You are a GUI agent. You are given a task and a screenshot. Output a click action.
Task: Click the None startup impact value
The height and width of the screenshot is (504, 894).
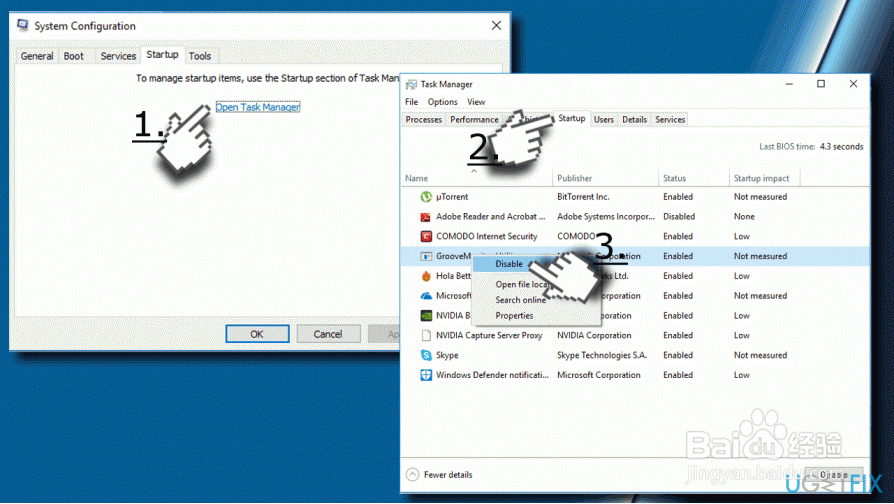click(744, 217)
